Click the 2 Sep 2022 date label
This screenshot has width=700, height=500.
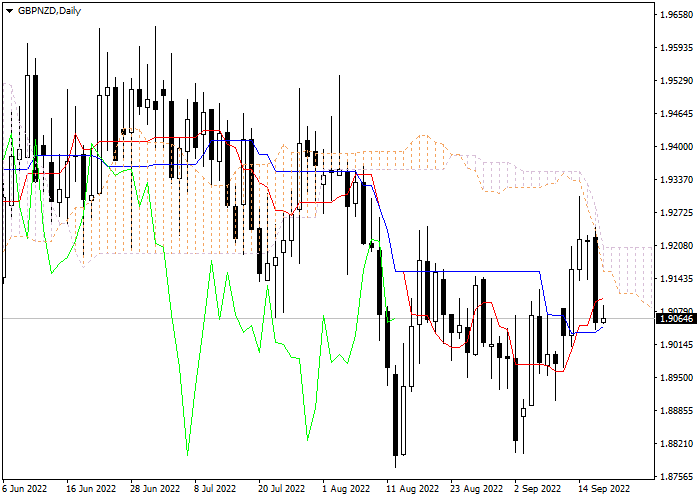pos(537,488)
